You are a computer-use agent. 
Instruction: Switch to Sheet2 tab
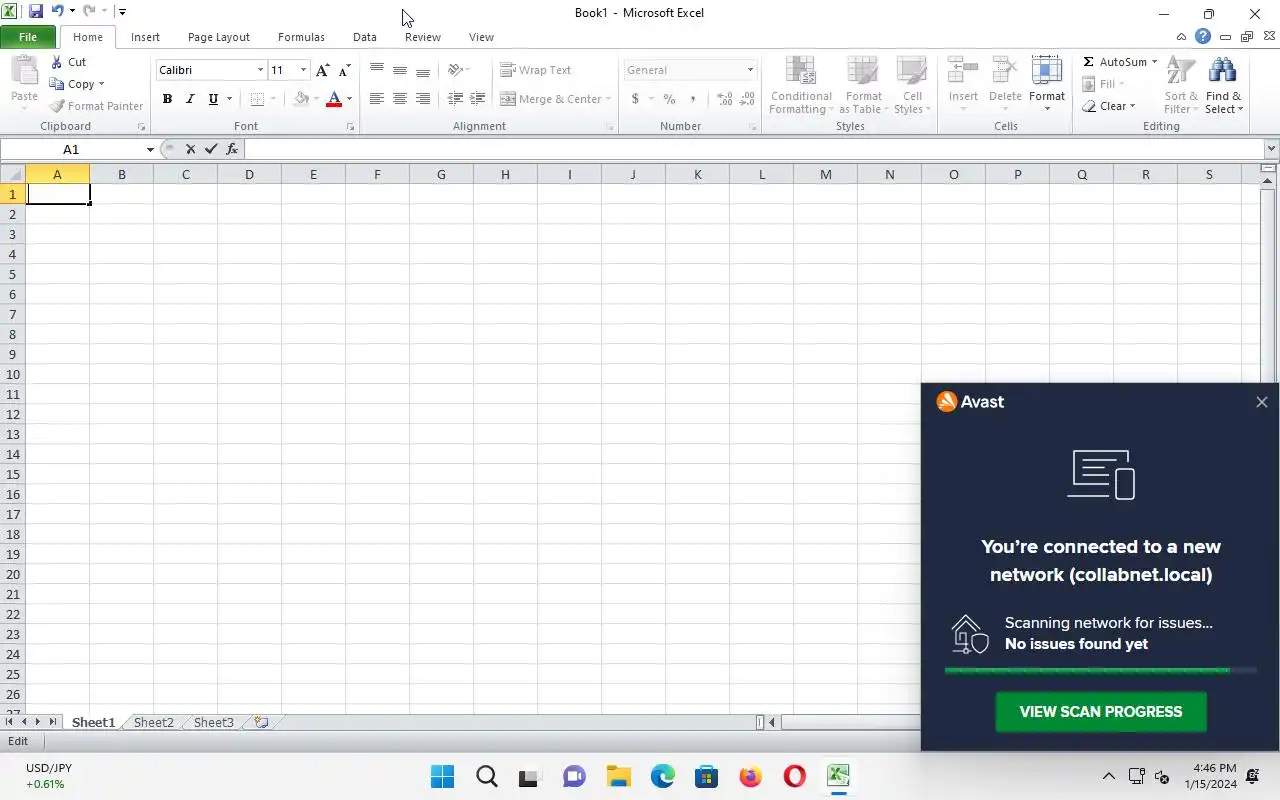click(x=153, y=722)
